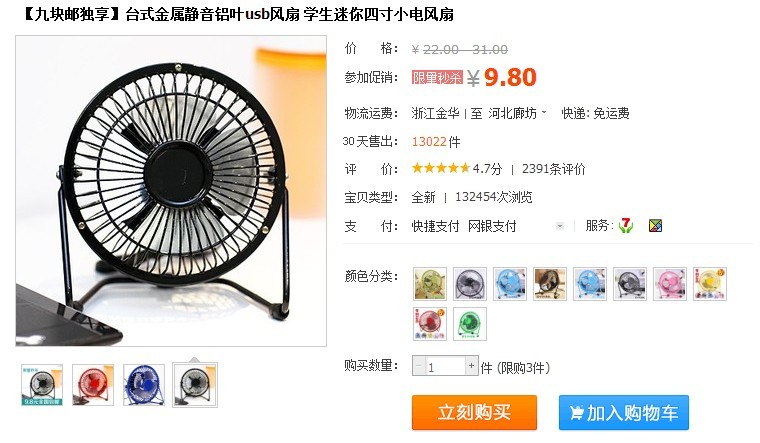
Task: Choose the yellow fan color swatch
Action: [x=710, y=284]
